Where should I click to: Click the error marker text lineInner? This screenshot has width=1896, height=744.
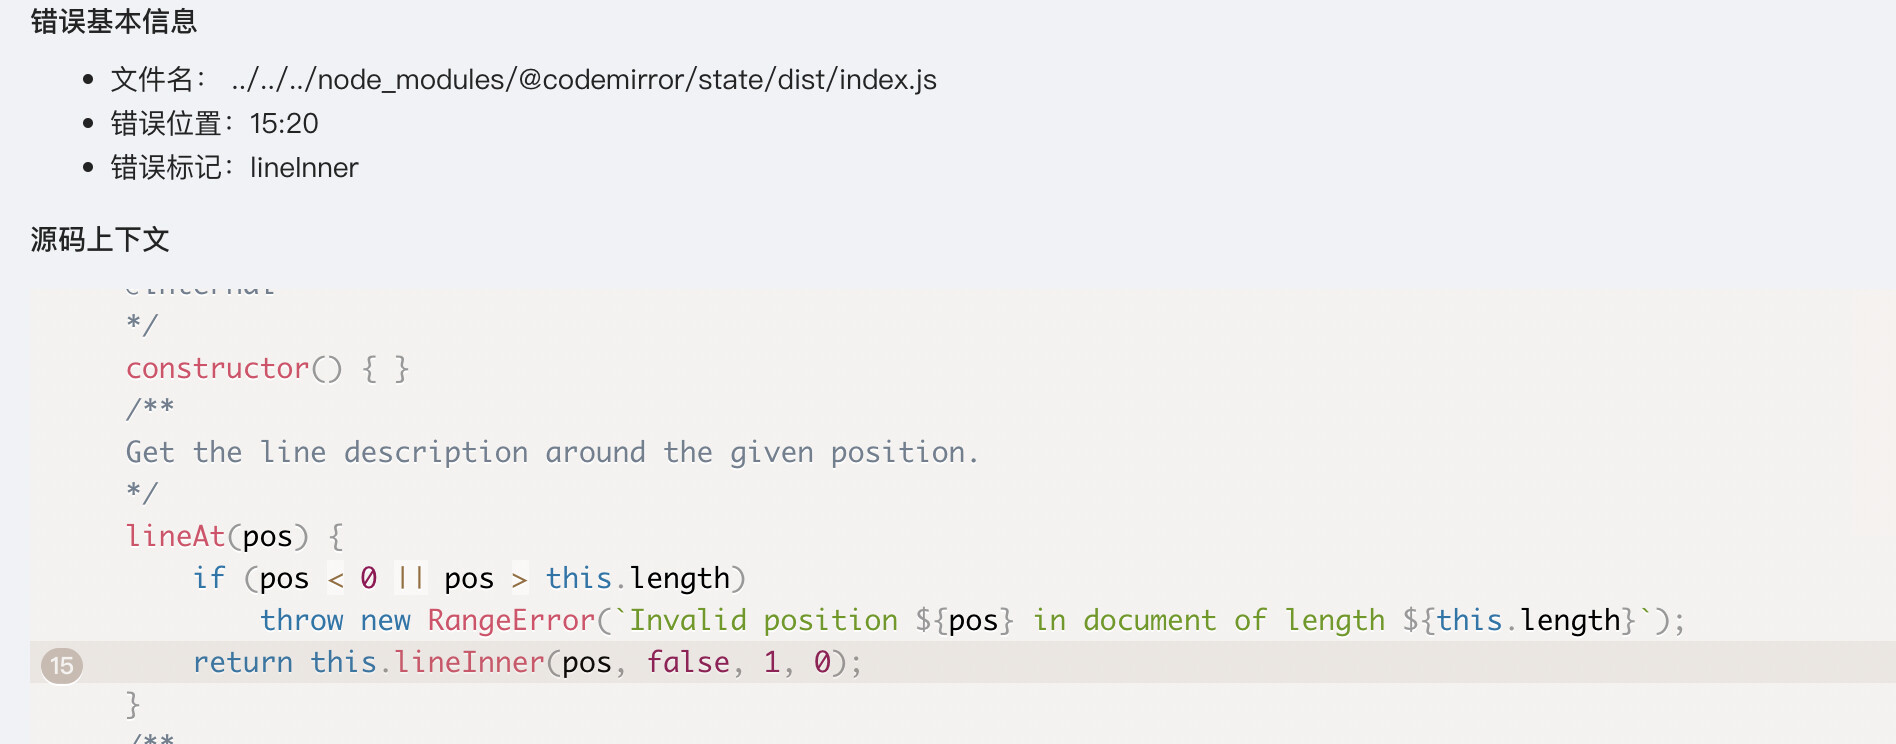click(x=304, y=167)
